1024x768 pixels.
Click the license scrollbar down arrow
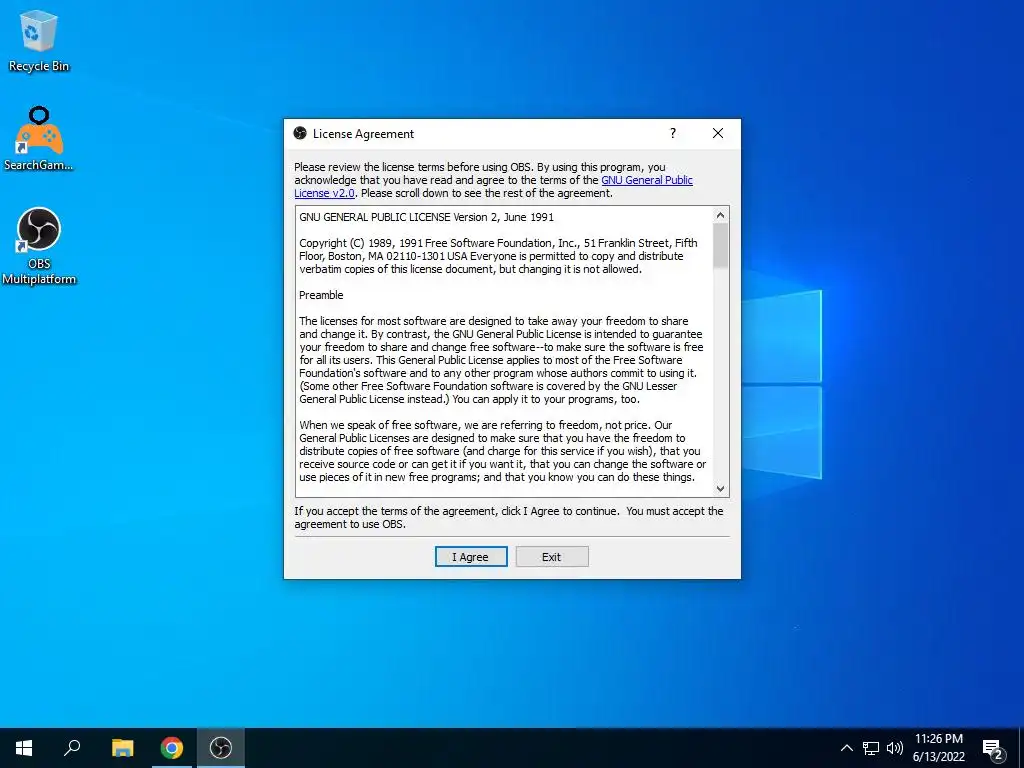coord(720,488)
